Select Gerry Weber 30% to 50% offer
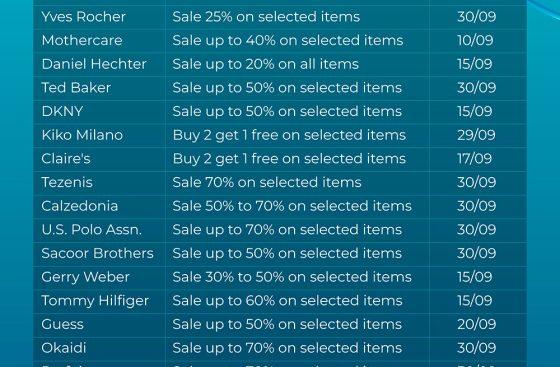 pyautogui.click(x=292, y=277)
